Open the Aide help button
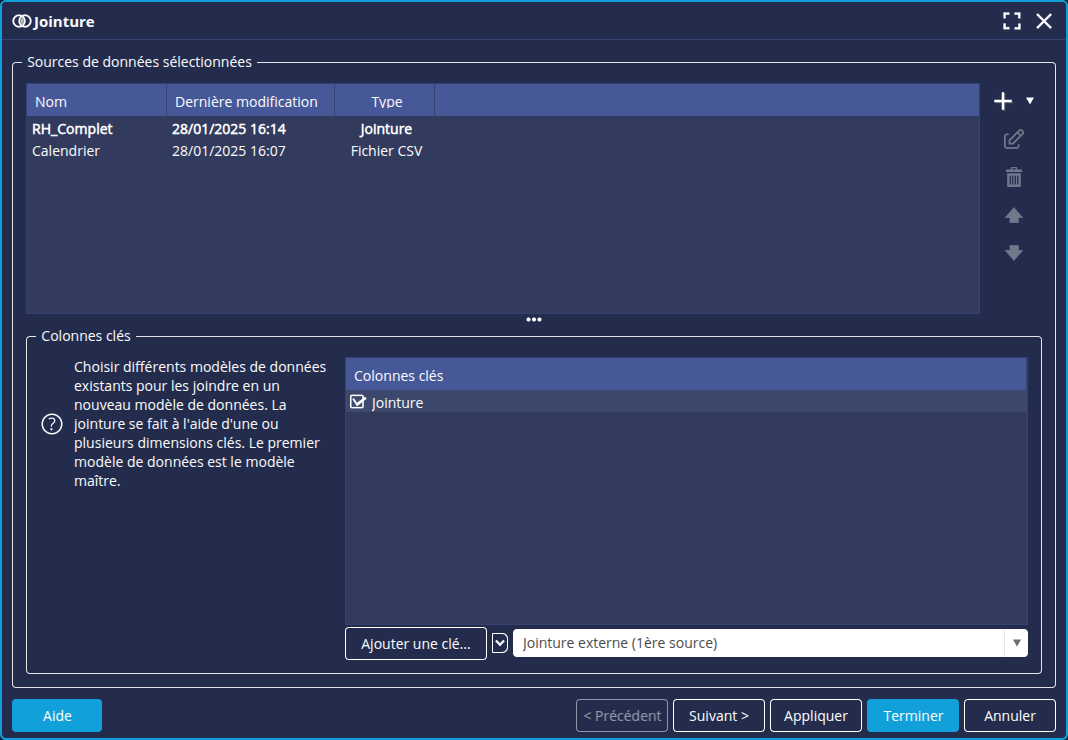The height and width of the screenshot is (740, 1068). [57, 716]
